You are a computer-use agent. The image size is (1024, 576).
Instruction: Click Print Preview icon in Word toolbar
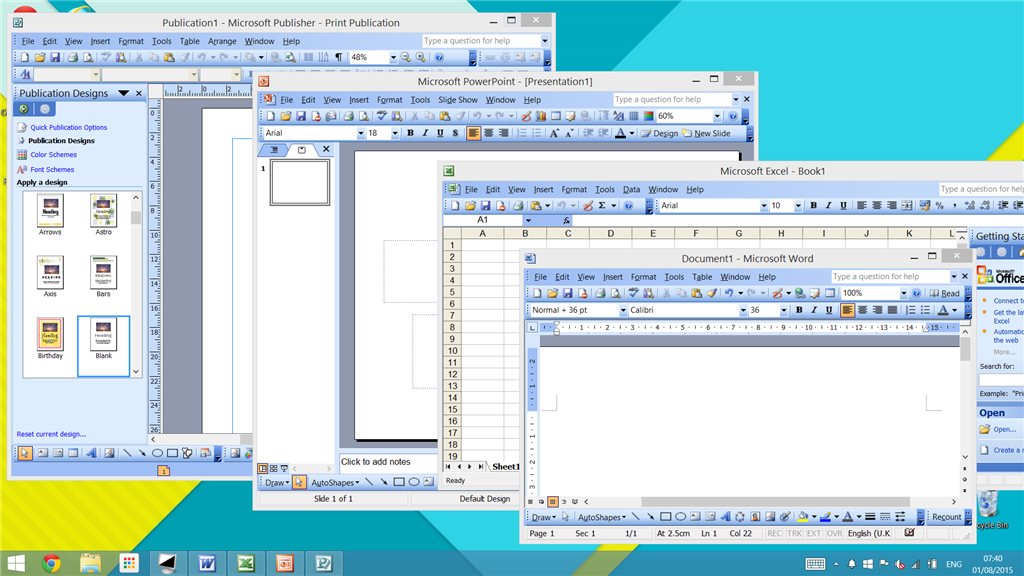click(x=615, y=293)
